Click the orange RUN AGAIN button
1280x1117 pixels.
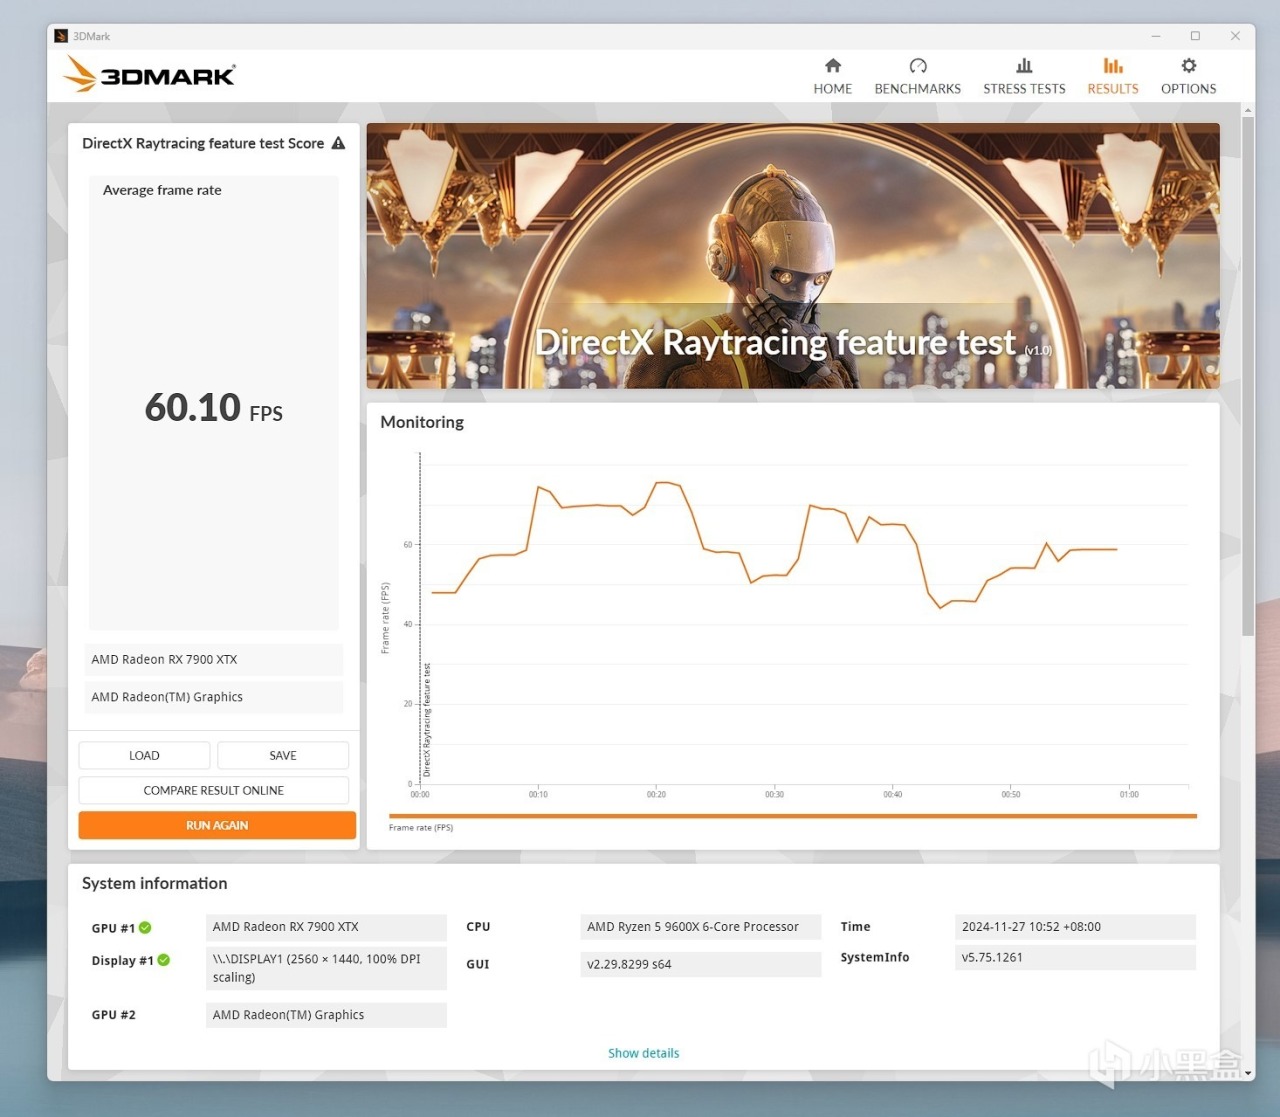(217, 825)
